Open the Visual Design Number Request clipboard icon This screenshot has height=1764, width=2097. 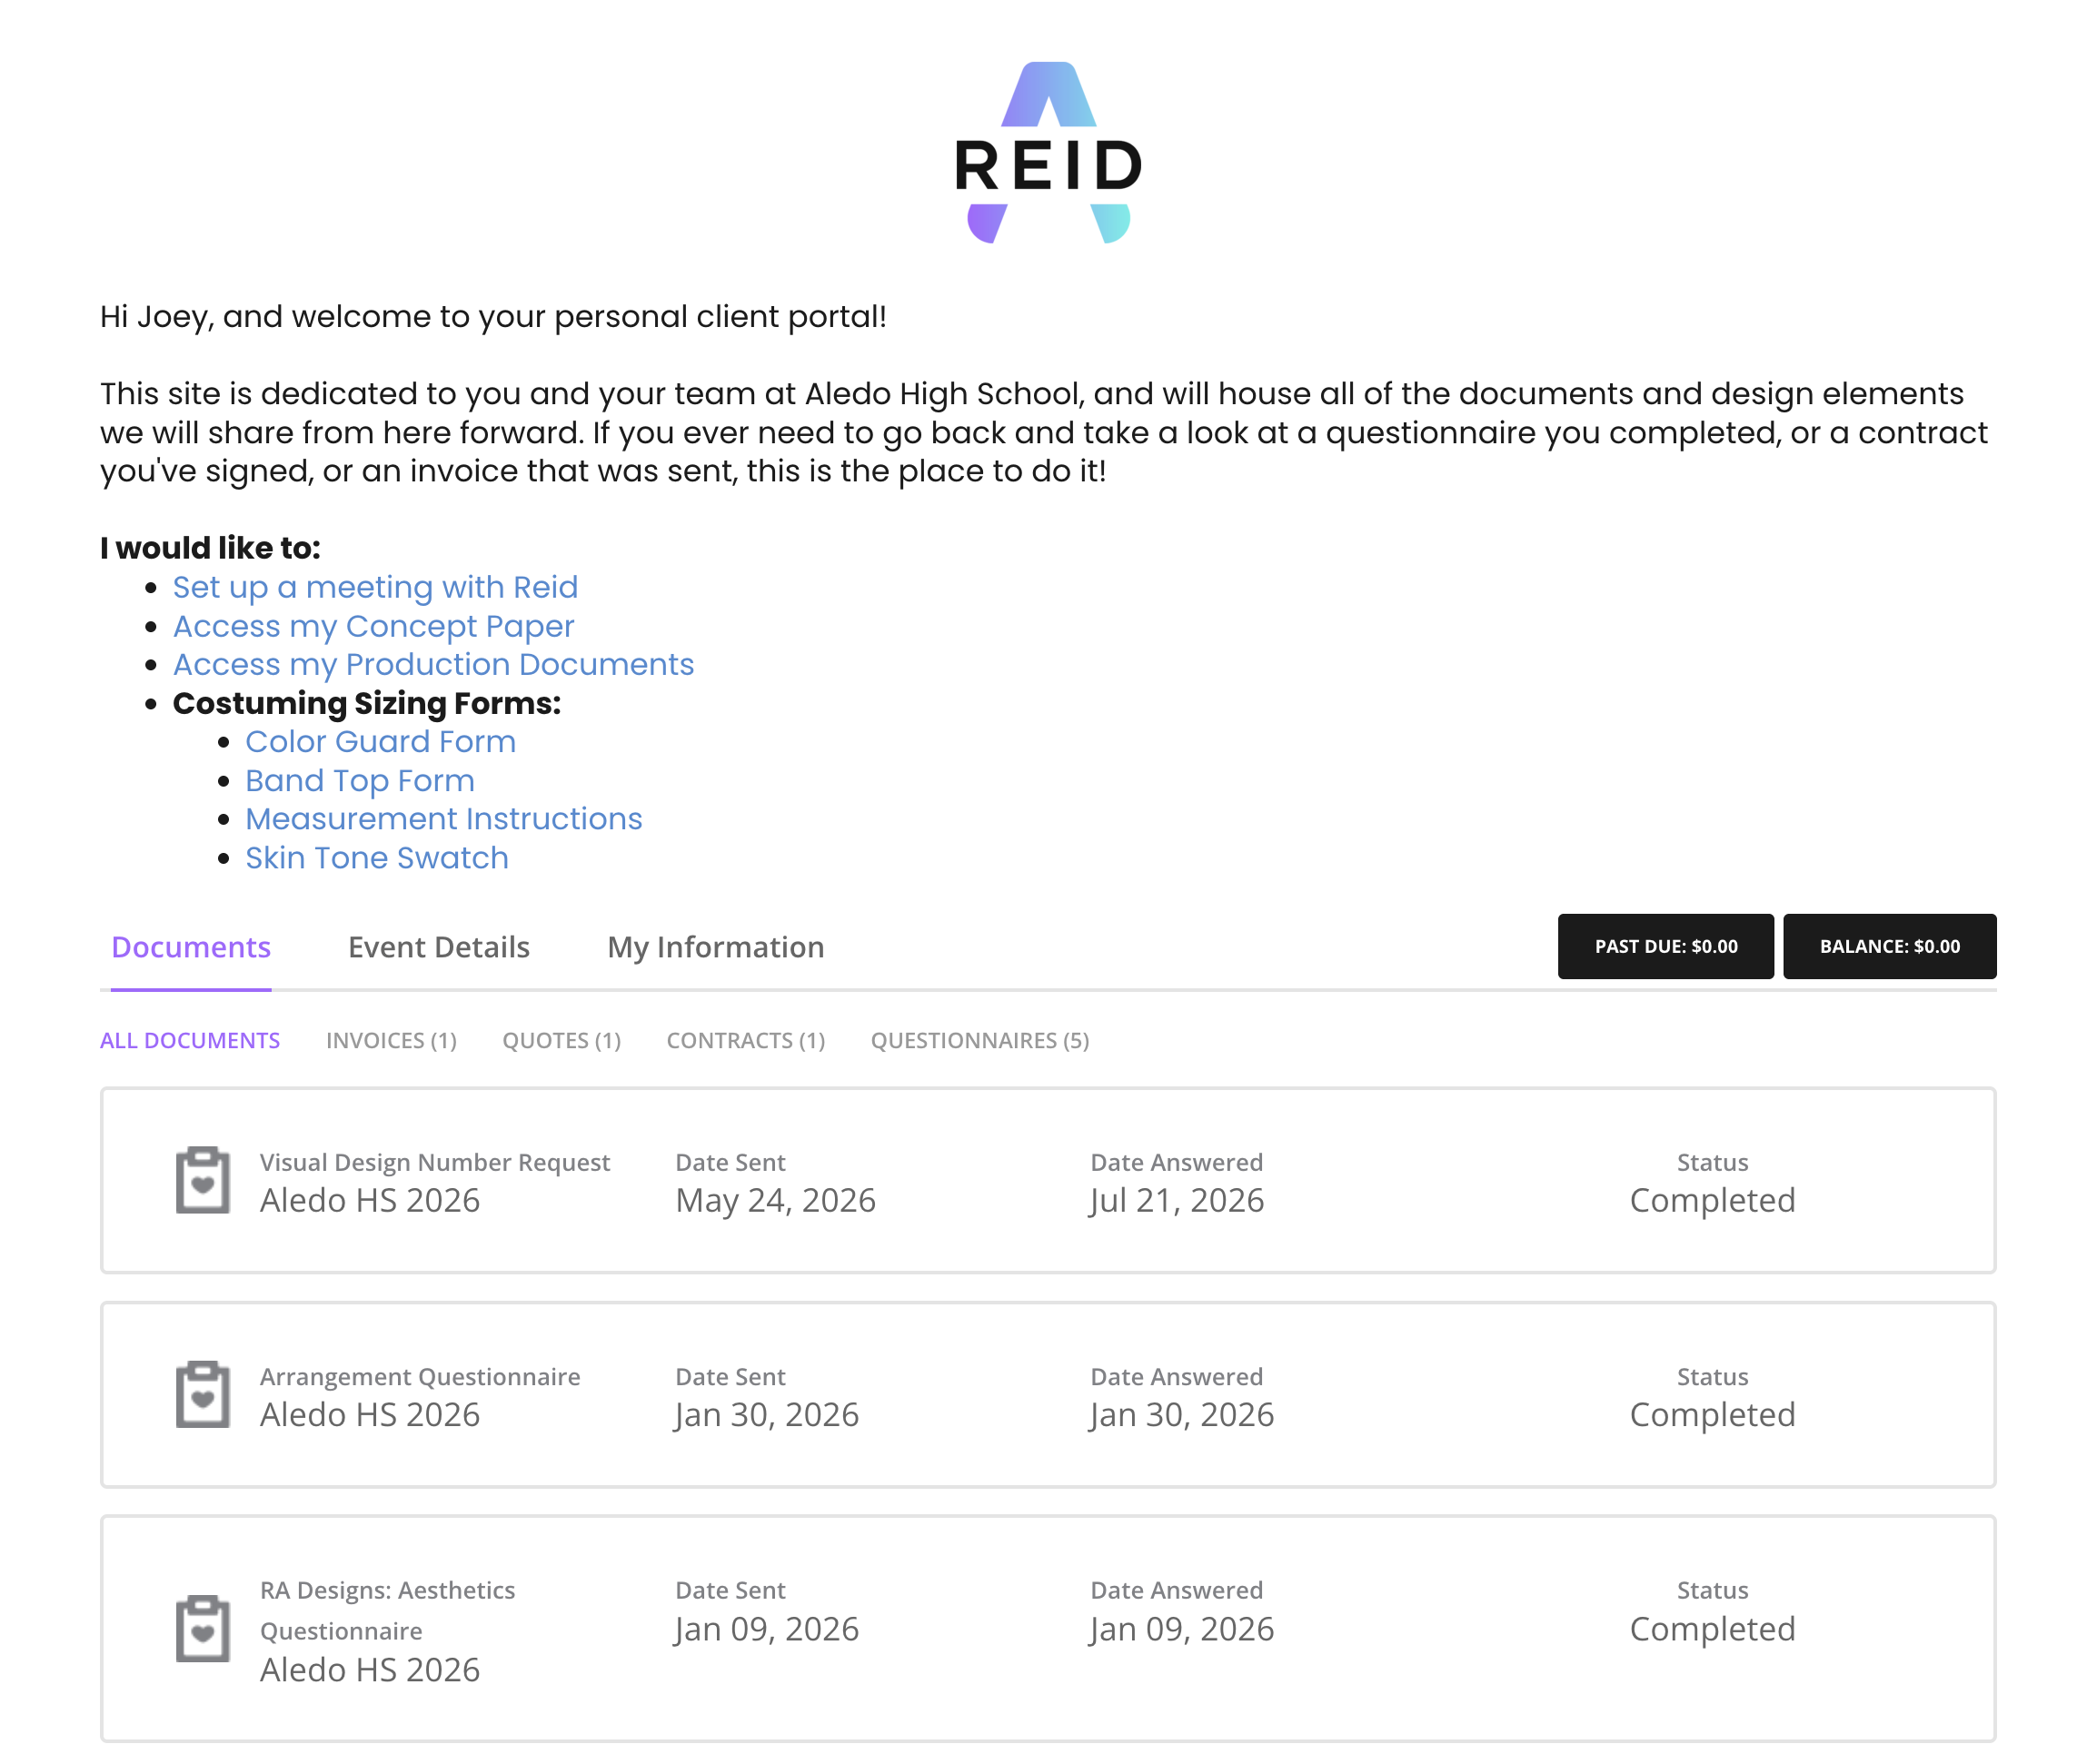[203, 1180]
